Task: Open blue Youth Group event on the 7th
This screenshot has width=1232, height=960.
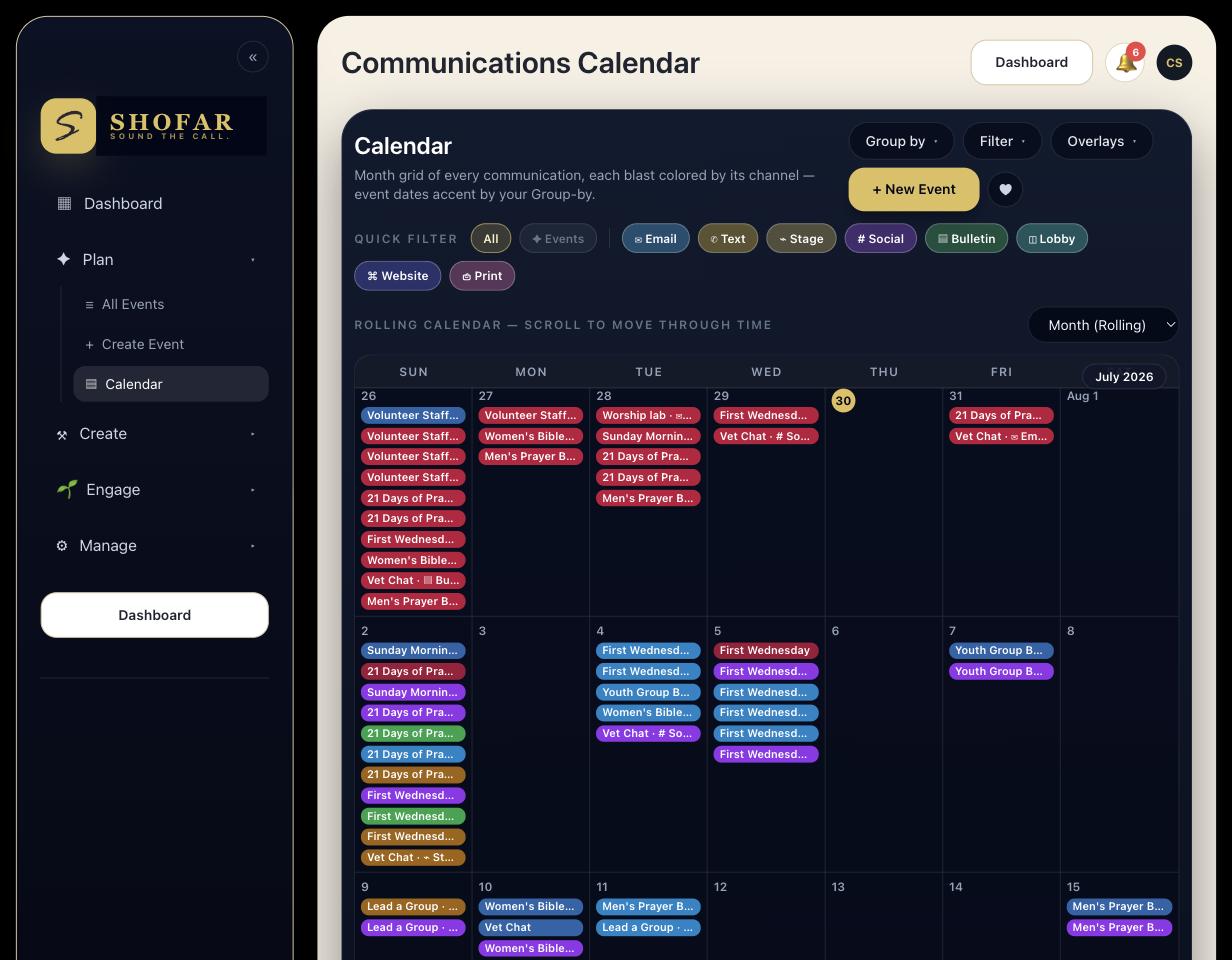Action: pyautogui.click(x=1001, y=651)
